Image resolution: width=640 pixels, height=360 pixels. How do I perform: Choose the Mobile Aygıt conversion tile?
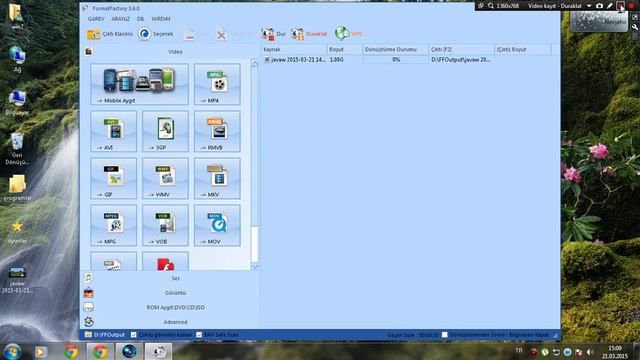point(140,84)
